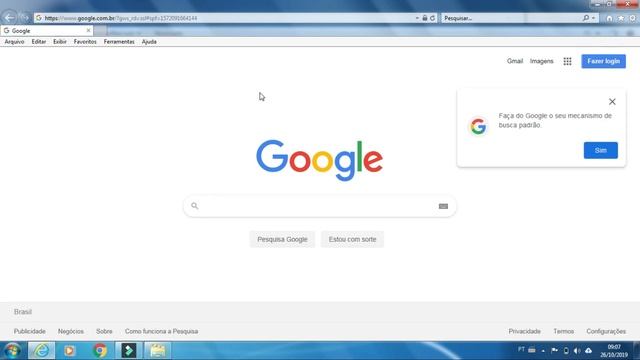Screen dimensions: 640x360
Task: Open the Windows Start orb
Action: (x=12, y=351)
